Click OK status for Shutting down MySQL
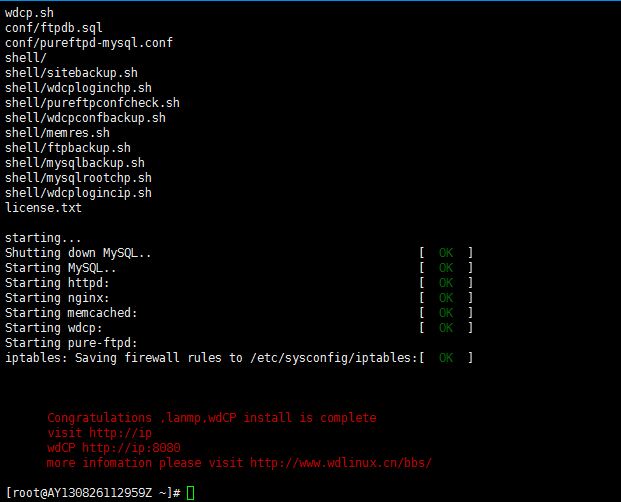621x502 pixels. pyautogui.click(x=446, y=253)
